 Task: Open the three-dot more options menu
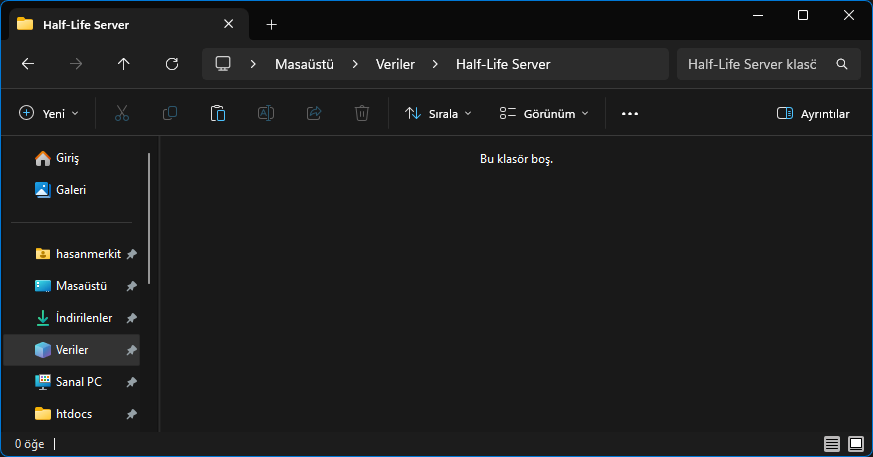click(630, 114)
